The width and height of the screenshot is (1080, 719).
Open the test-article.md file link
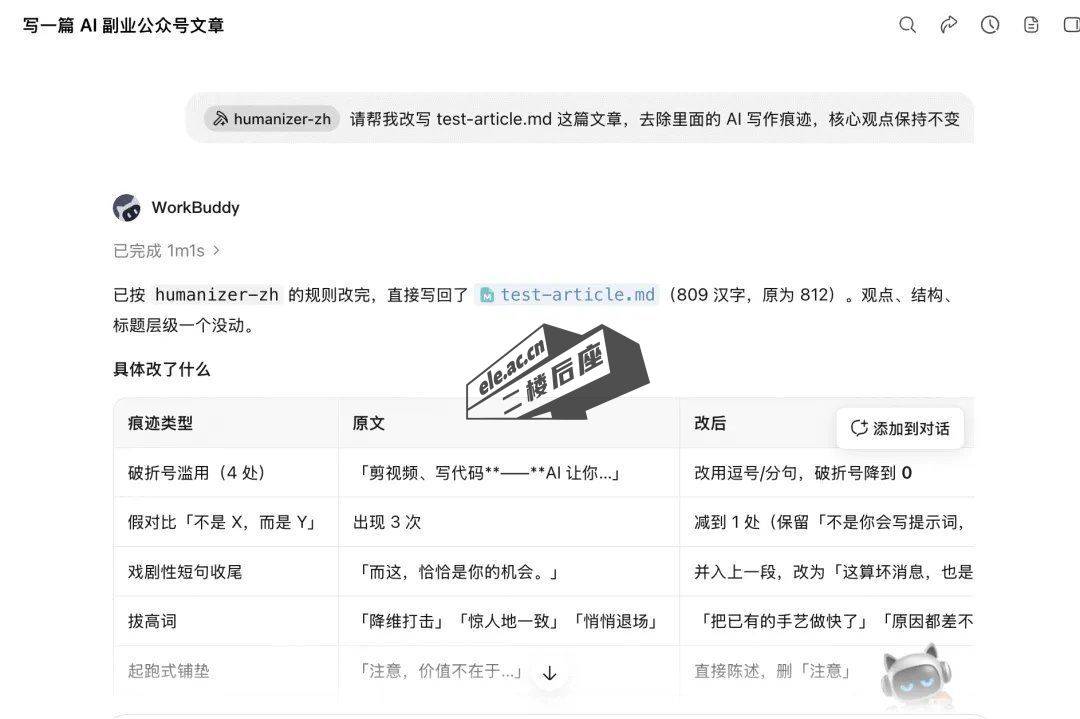tap(567, 295)
